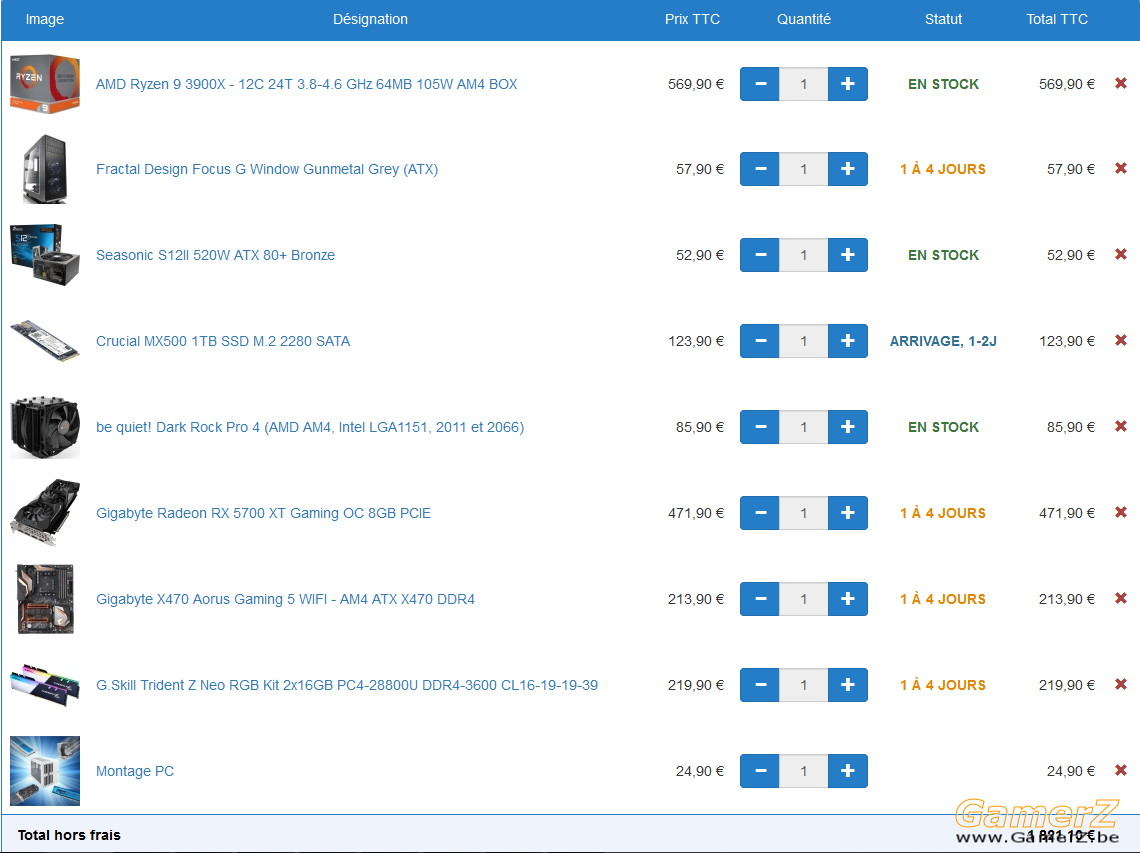View be quiet! Dark Rock Pro 4 page
The width and height of the screenshot is (1140, 853).
click(x=310, y=427)
